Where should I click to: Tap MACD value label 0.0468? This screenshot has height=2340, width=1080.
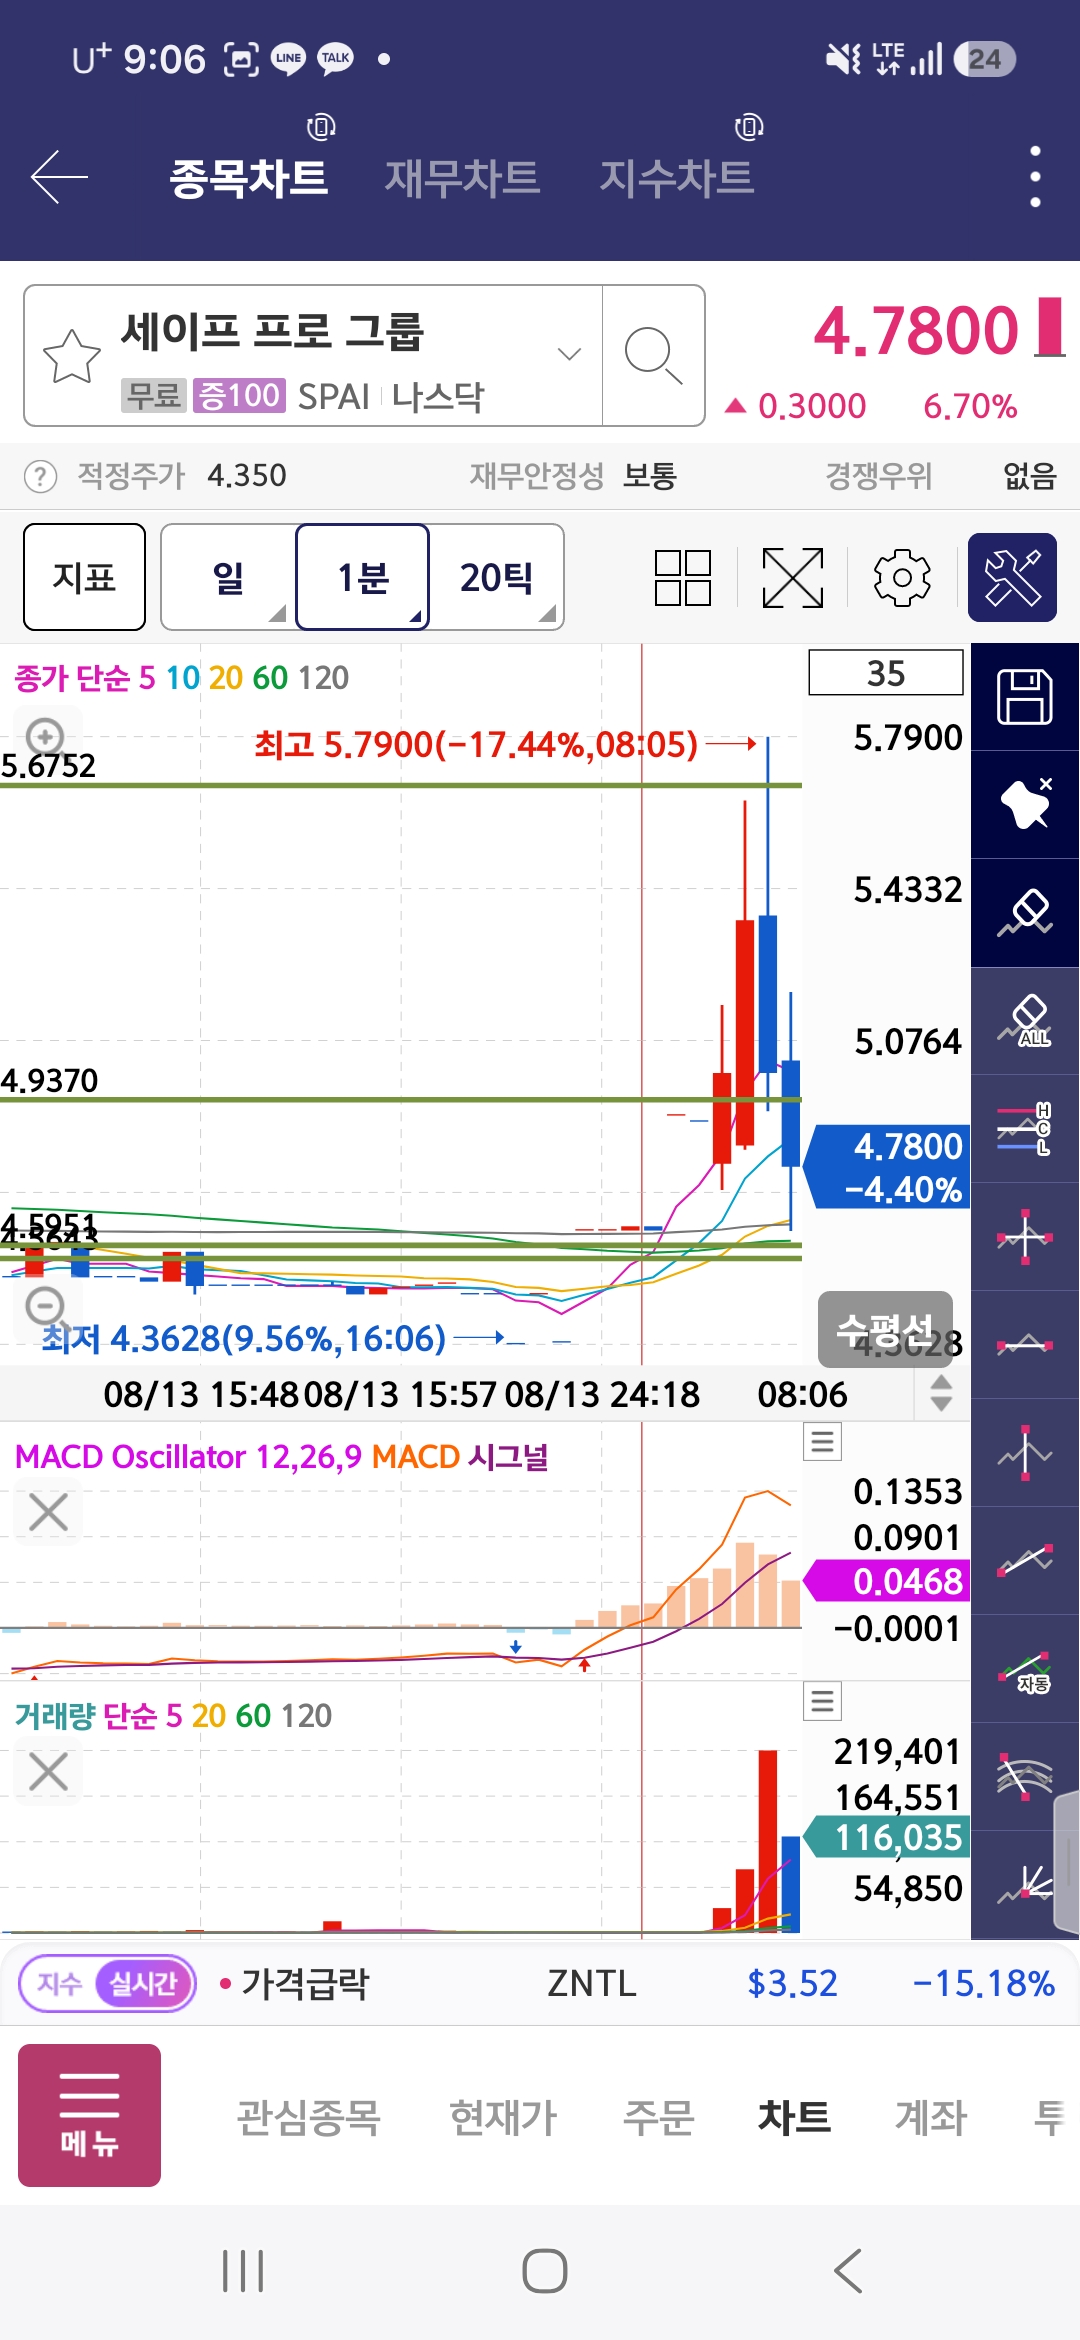tap(888, 1581)
